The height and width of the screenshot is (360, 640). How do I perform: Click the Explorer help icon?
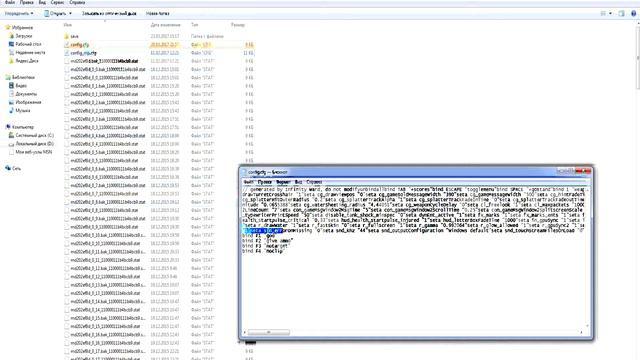click(633, 13)
